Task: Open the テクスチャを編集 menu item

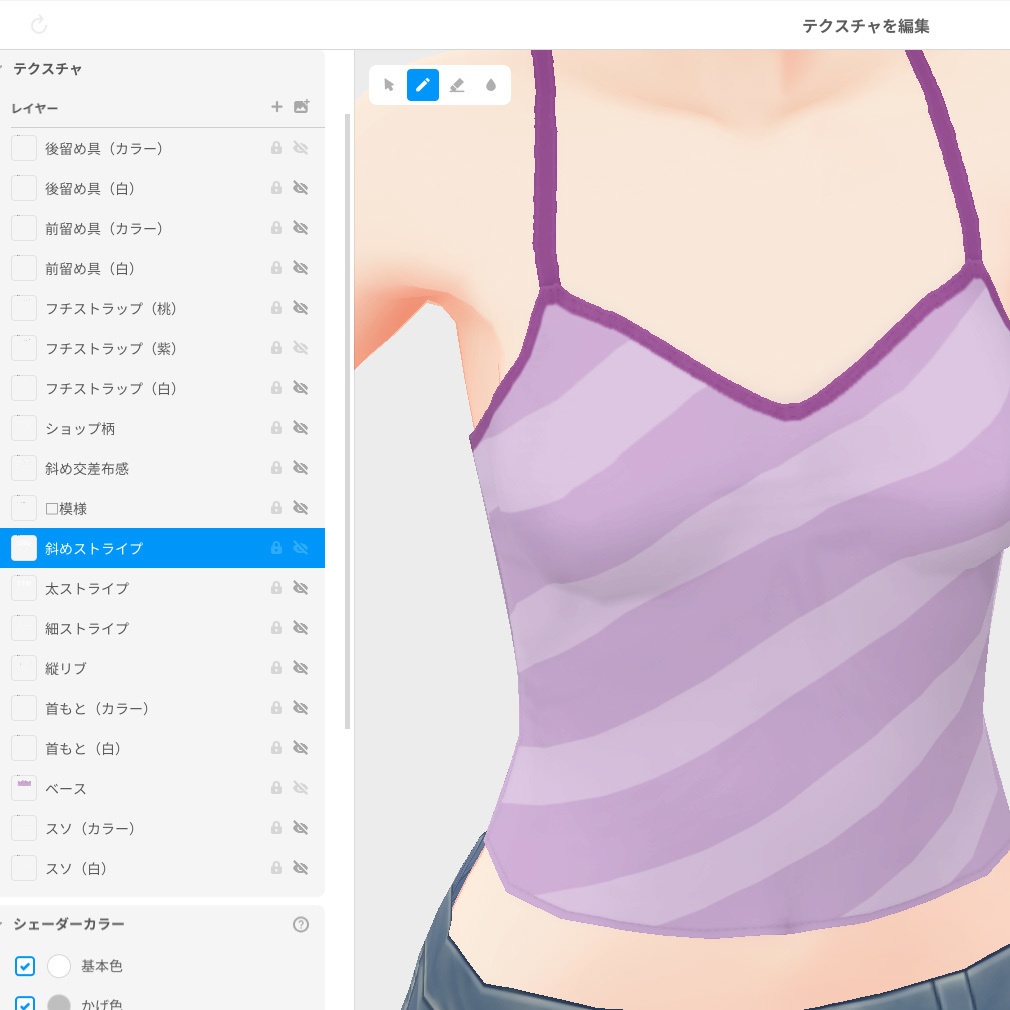Action: pyautogui.click(x=866, y=26)
